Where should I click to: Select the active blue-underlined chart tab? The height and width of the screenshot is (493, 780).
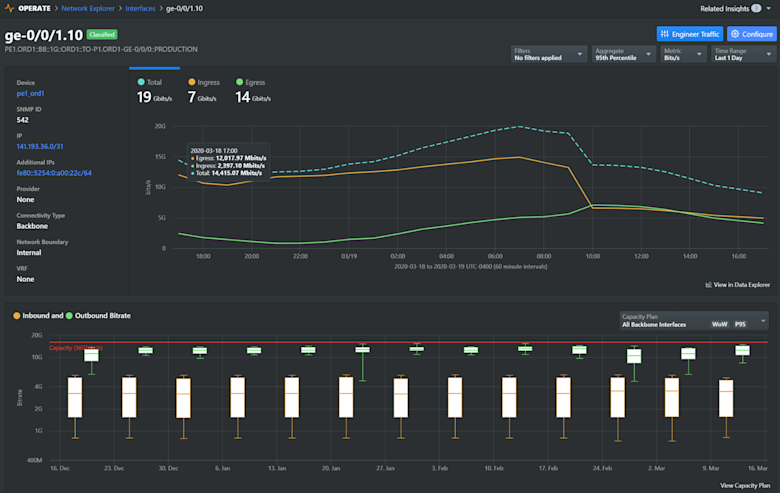154,68
